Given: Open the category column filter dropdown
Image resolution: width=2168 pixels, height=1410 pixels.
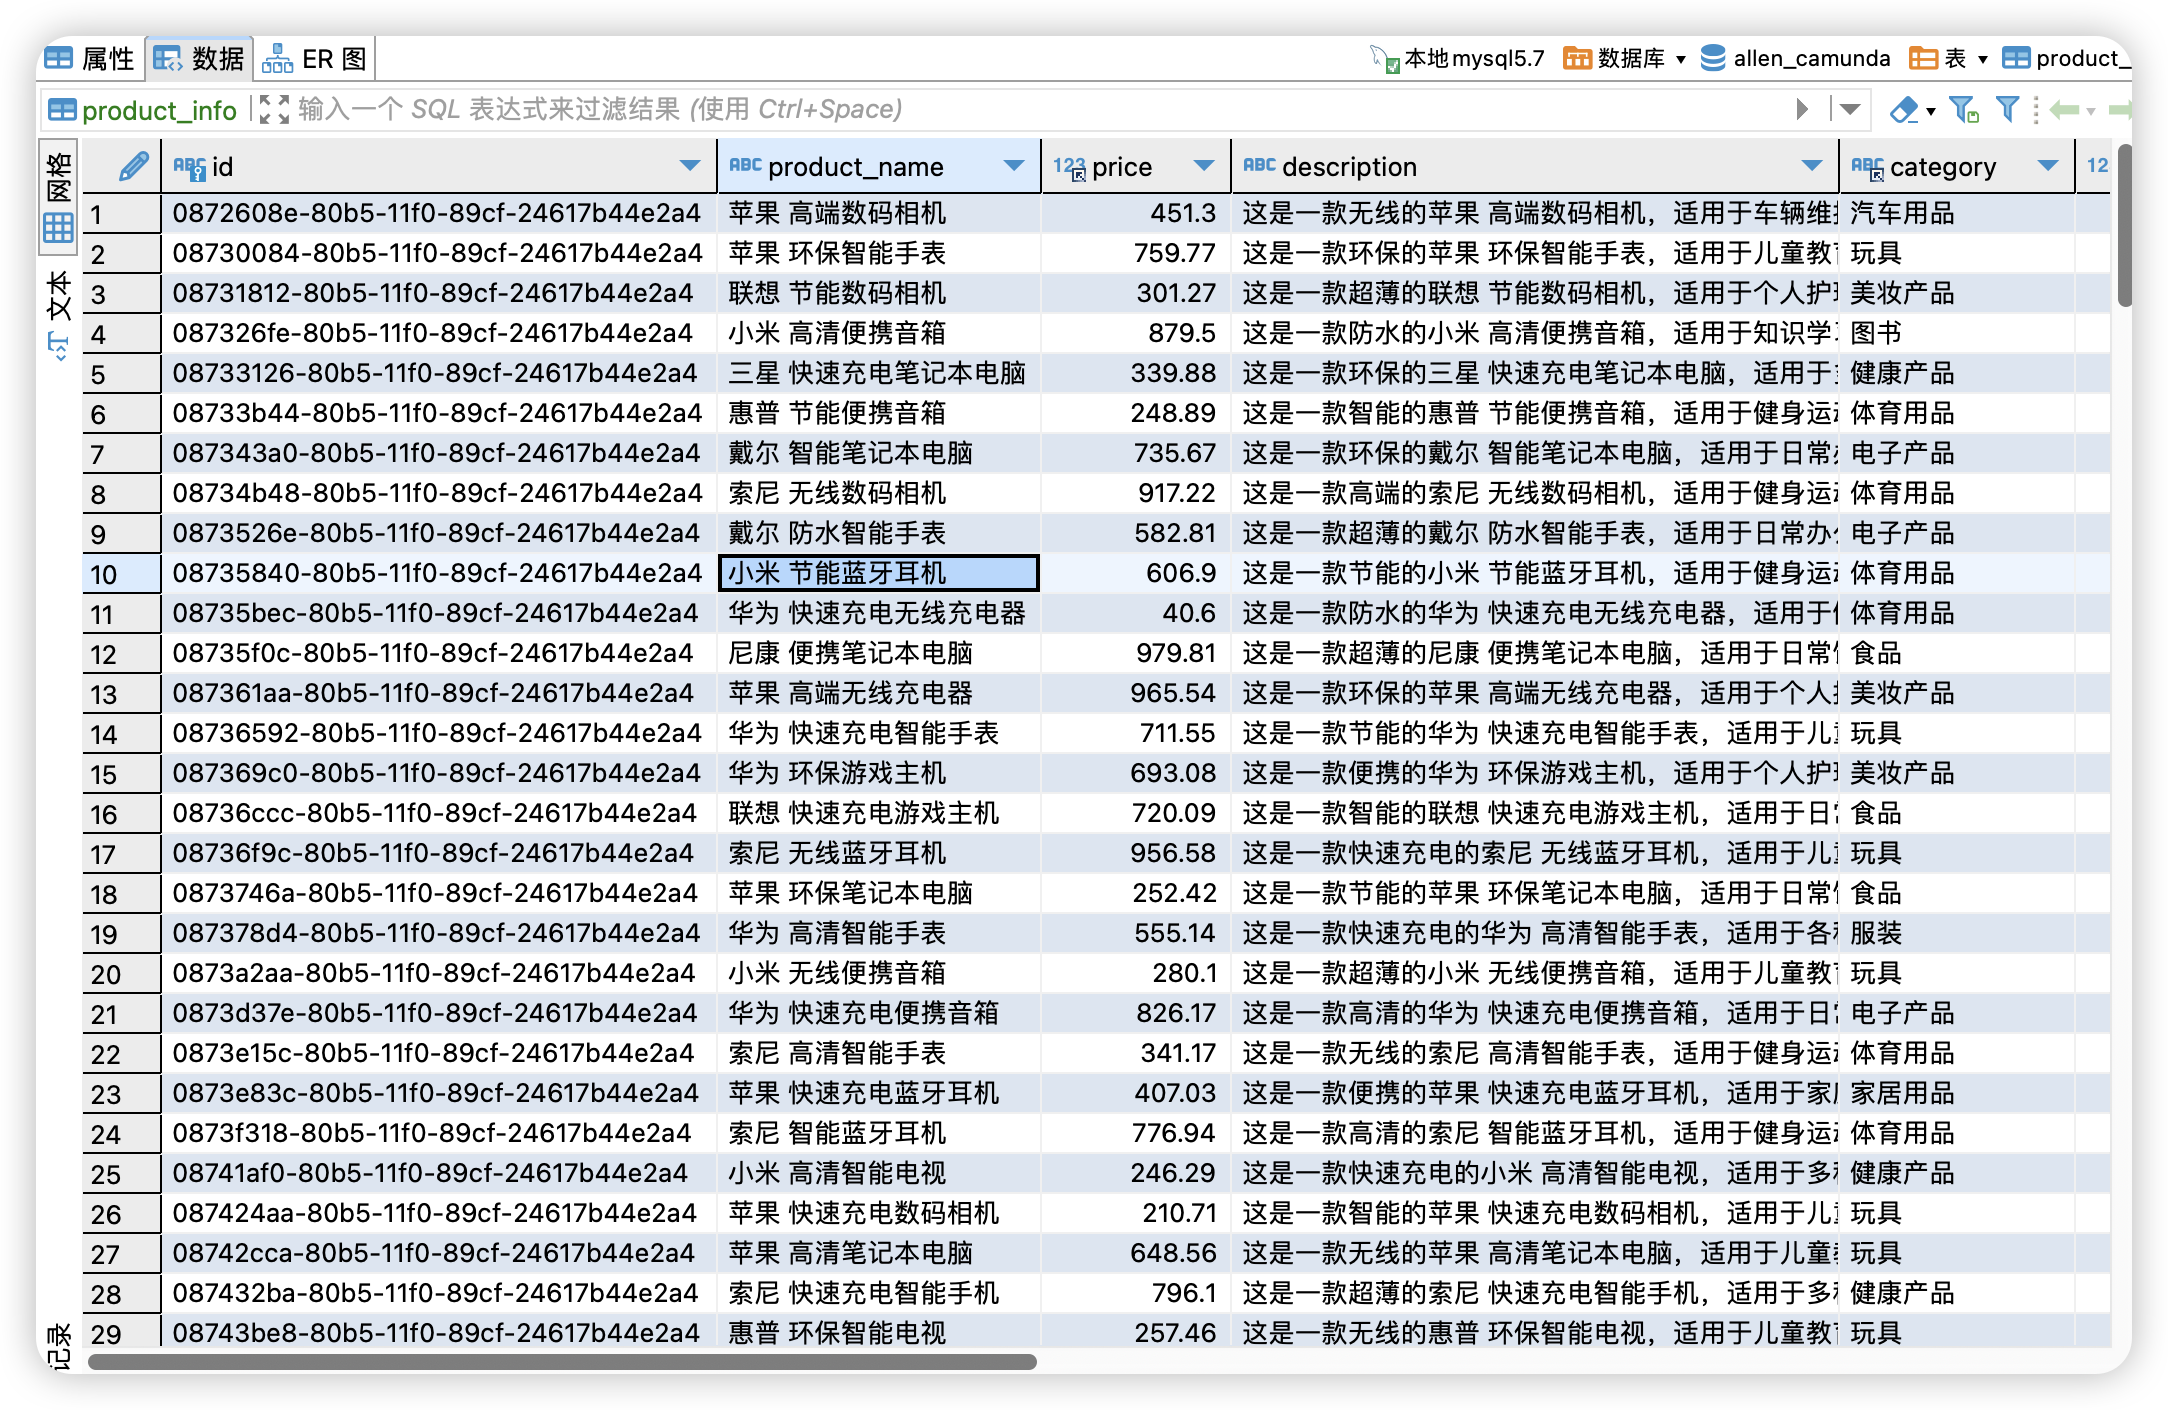Looking at the screenshot, I should click(x=2048, y=166).
